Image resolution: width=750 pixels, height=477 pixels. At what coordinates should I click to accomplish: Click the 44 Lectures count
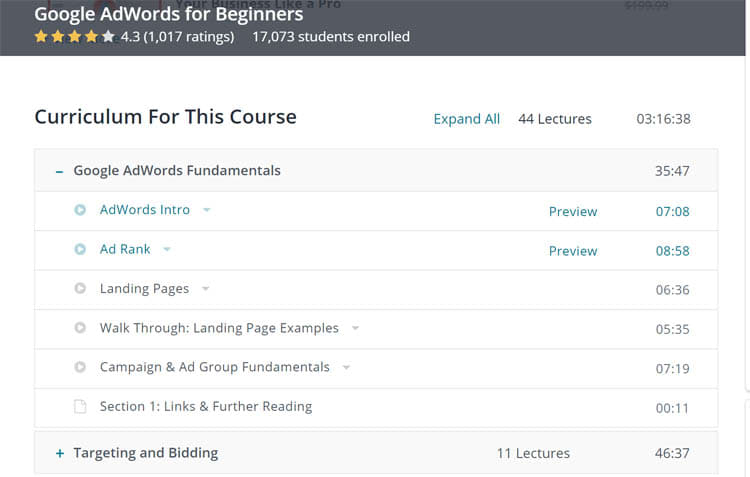coord(555,119)
